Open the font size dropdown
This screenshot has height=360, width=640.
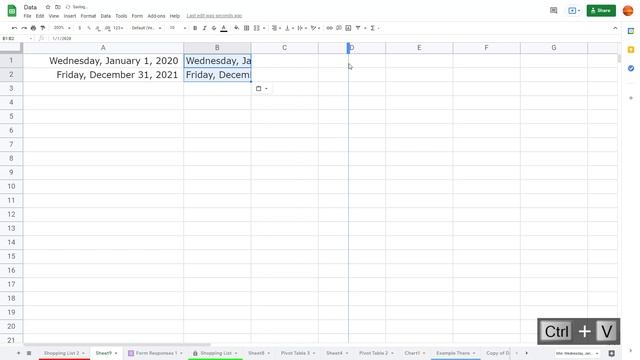[x=178, y=28]
